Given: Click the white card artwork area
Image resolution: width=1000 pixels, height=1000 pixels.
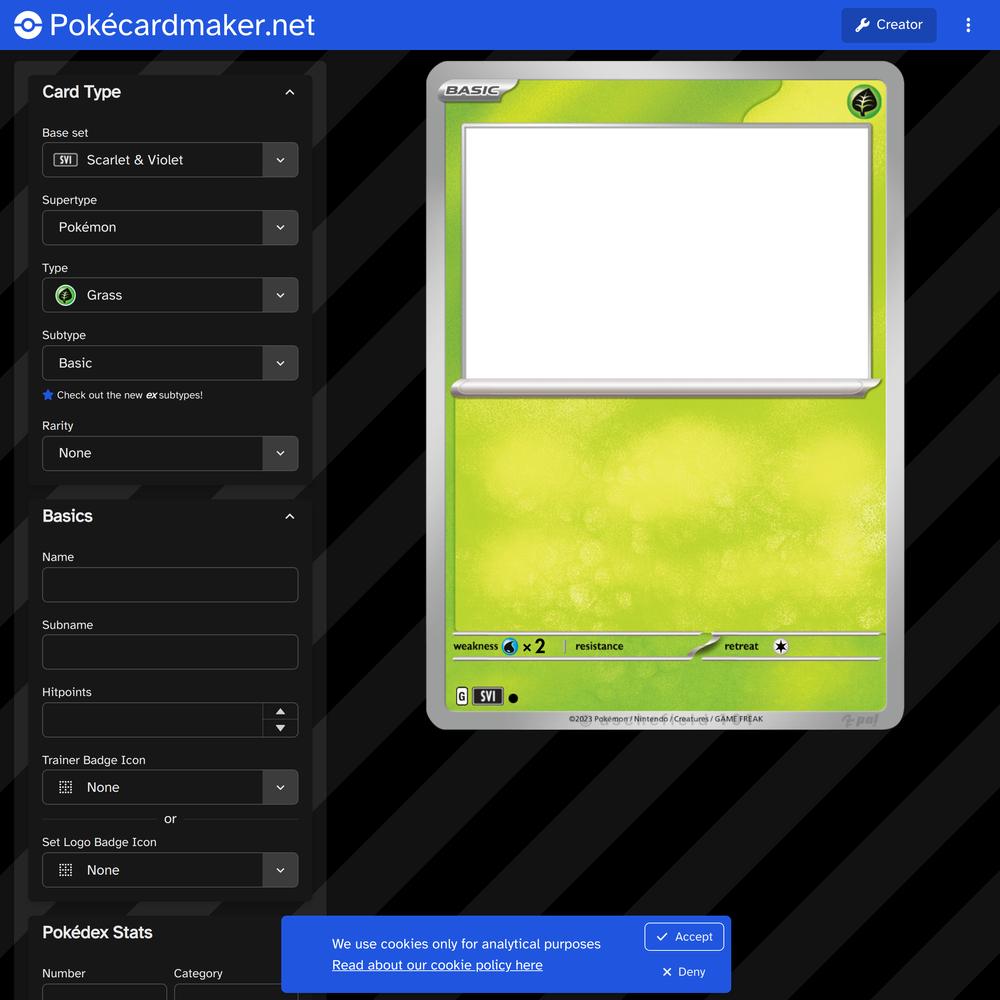Looking at the screenshot, I should 666,252.
